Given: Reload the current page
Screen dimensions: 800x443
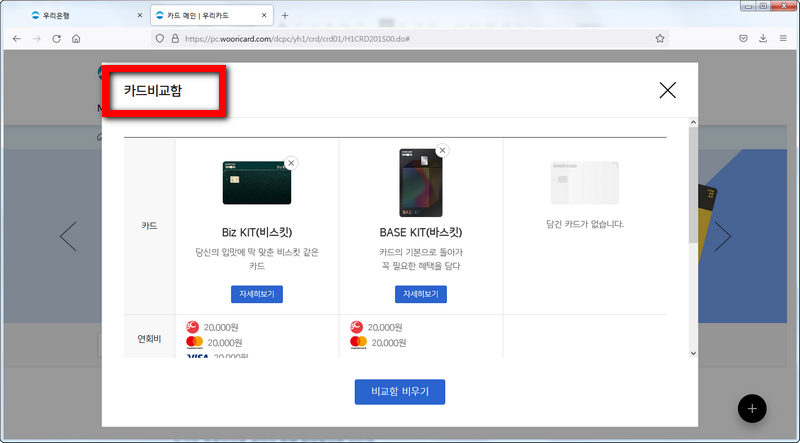Looking at the screenshot, I should tap(57, 39).
